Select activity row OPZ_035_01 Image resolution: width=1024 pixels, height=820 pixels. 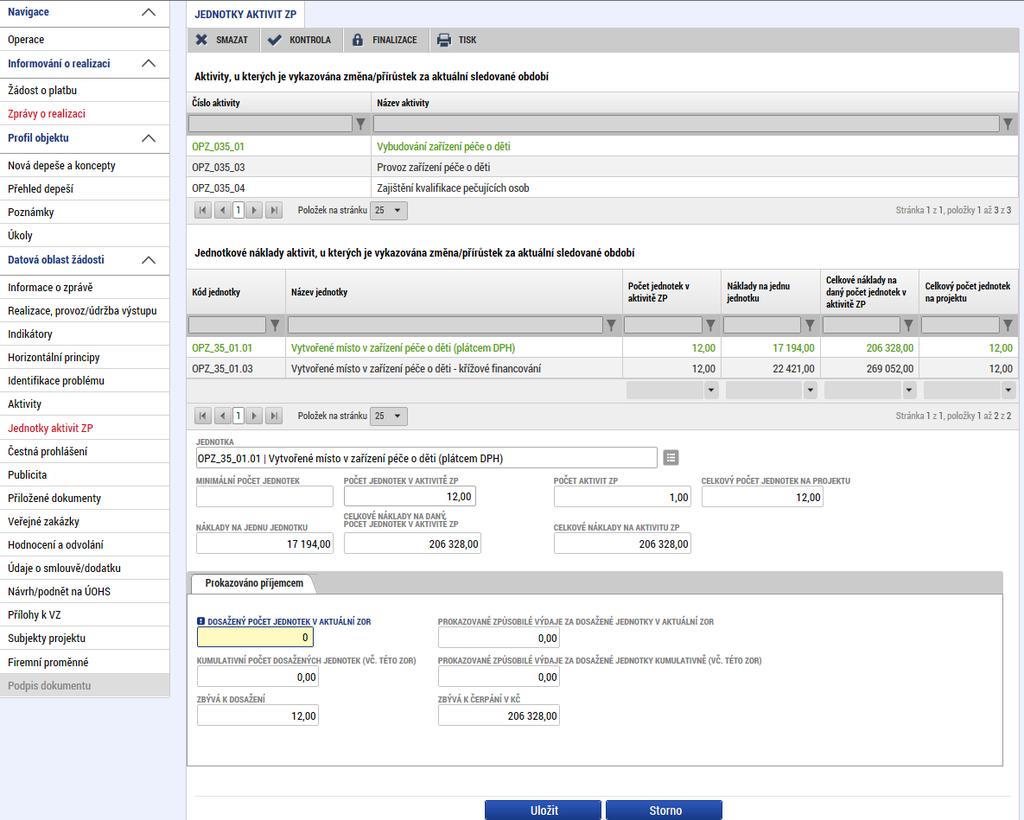[602, 146]
